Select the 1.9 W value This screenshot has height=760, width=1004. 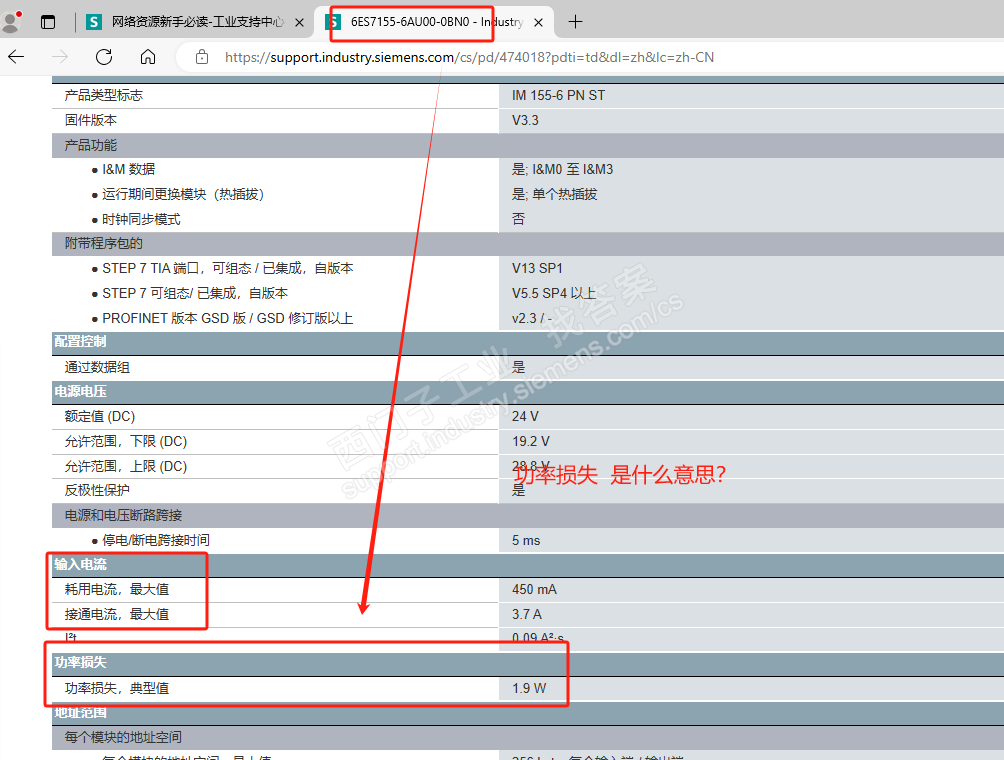(x=529, y=689)
